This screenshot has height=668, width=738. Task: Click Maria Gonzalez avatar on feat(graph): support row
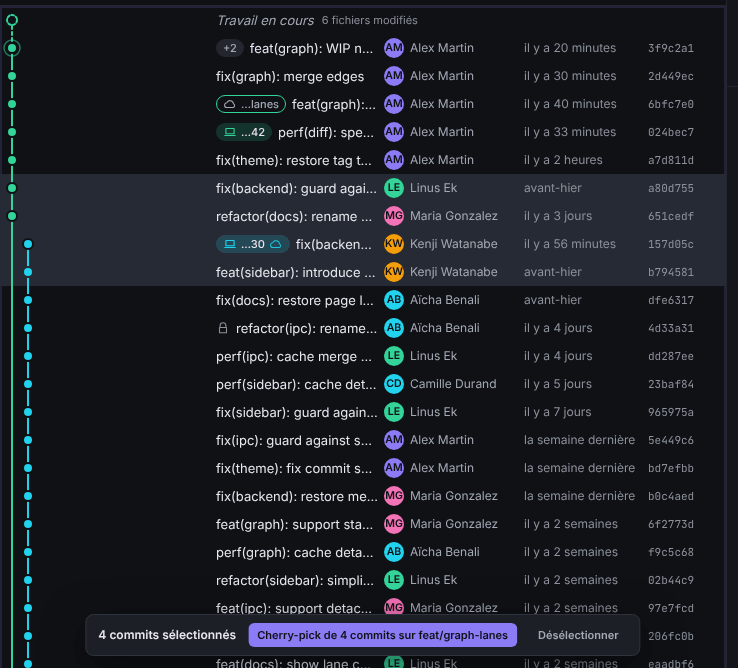pos(394,524)
